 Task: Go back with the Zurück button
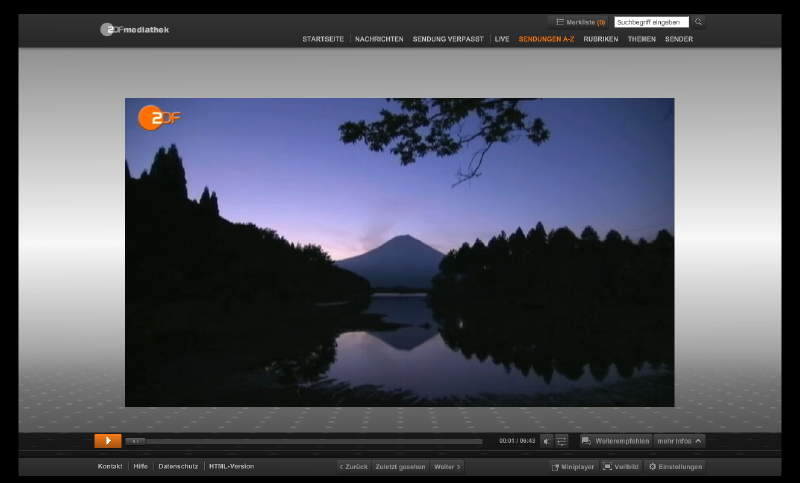tap(353, 467)
